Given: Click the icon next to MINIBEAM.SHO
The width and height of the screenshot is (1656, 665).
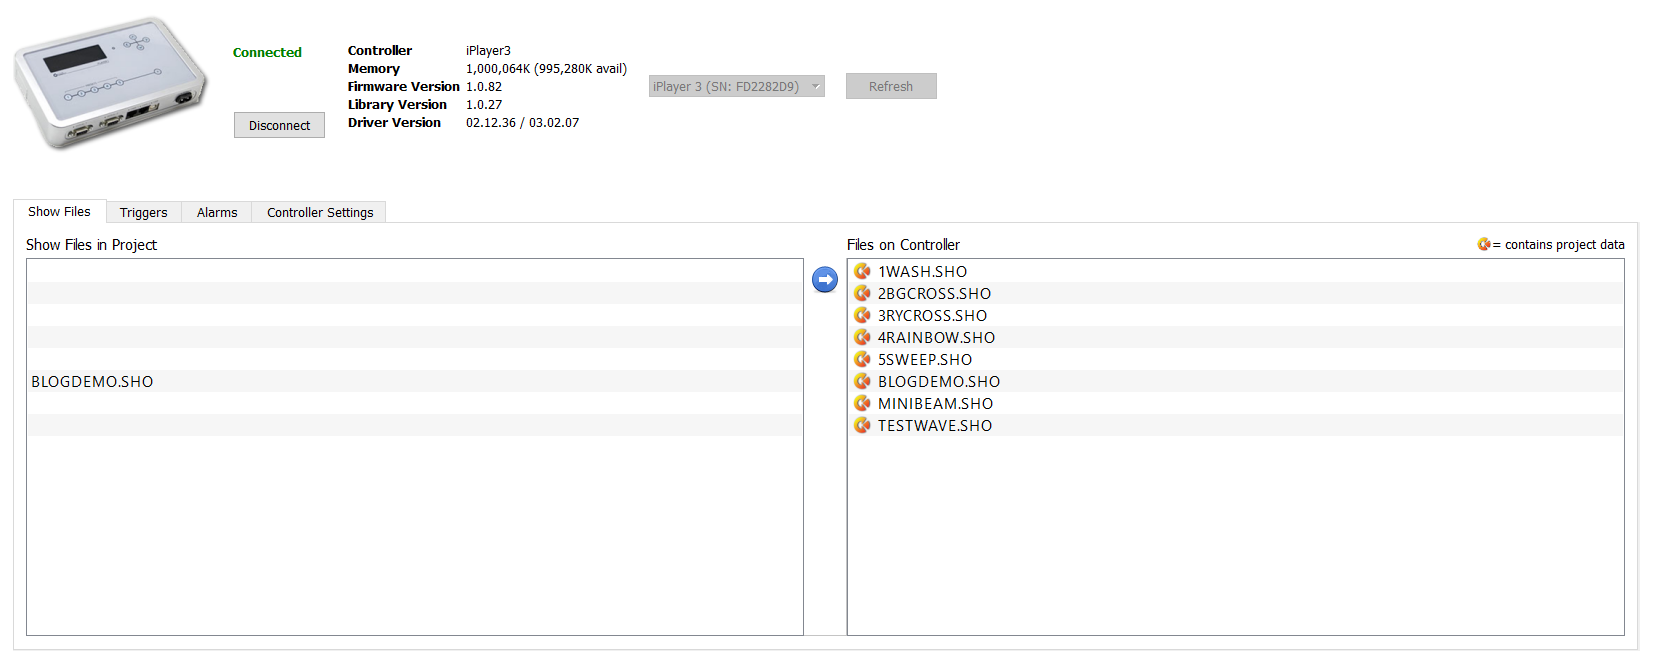Looking at the screenshot, I should point(862,403).
